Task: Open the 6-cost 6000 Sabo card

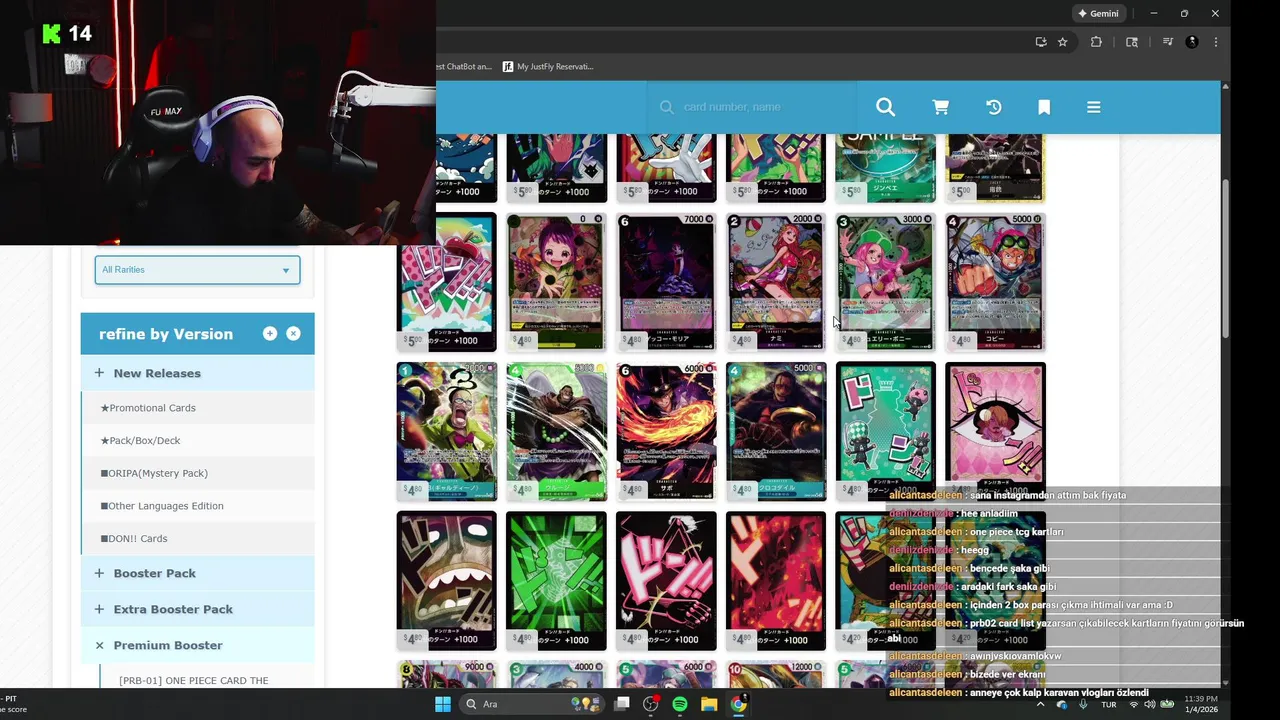Action: pos(666,431)
